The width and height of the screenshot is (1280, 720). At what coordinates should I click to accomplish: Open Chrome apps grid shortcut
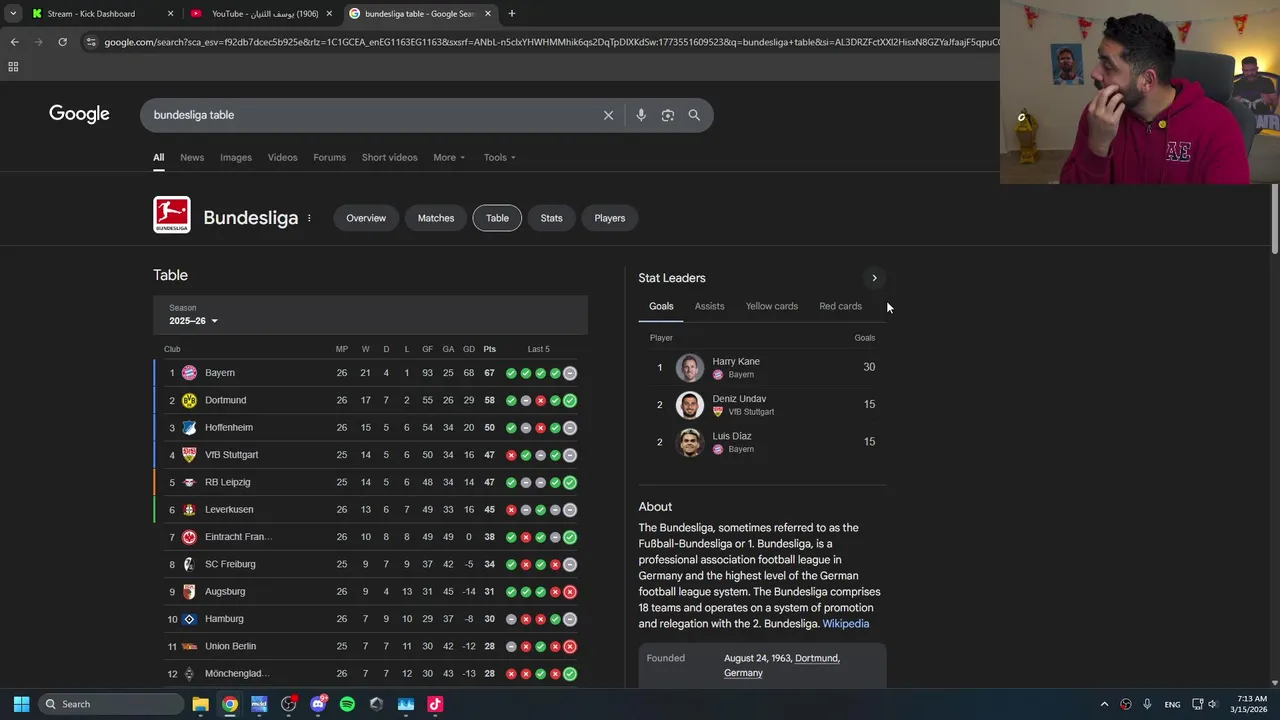tap(13, 67)
